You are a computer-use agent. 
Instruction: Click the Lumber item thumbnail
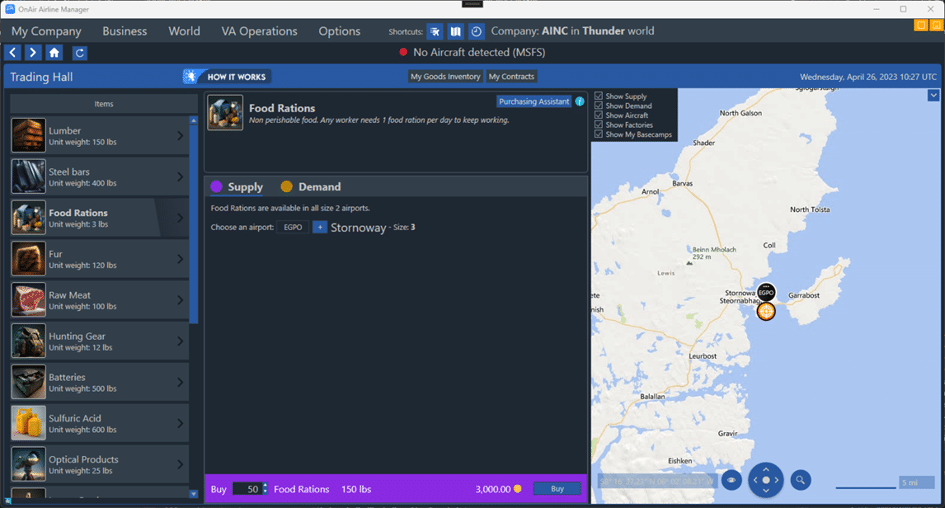click(x=28, y=136)
